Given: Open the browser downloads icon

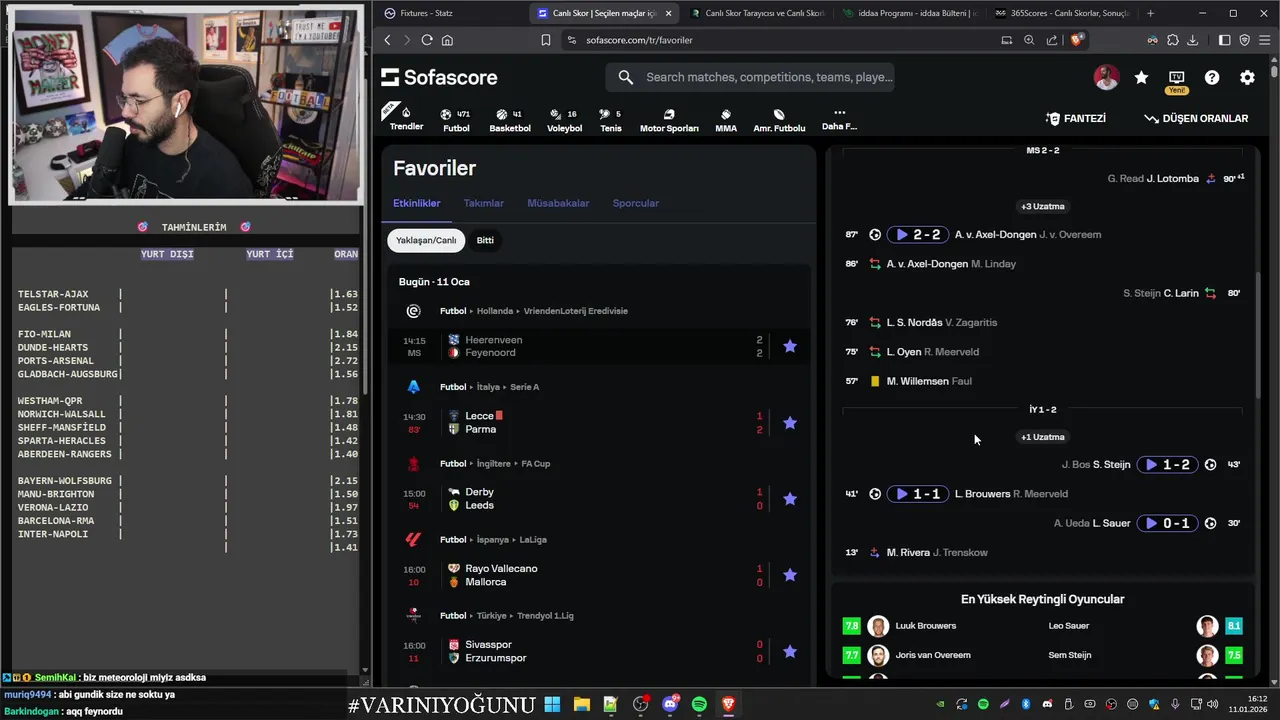Looking at the screenshot, I should coord(1192,40).
